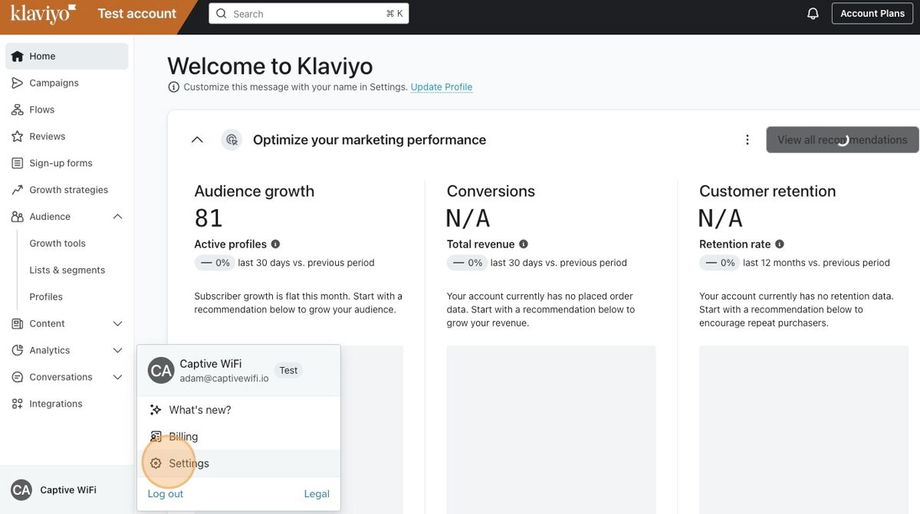
Task: Click the Sign-up forms icon
Action: pos(17,163)
